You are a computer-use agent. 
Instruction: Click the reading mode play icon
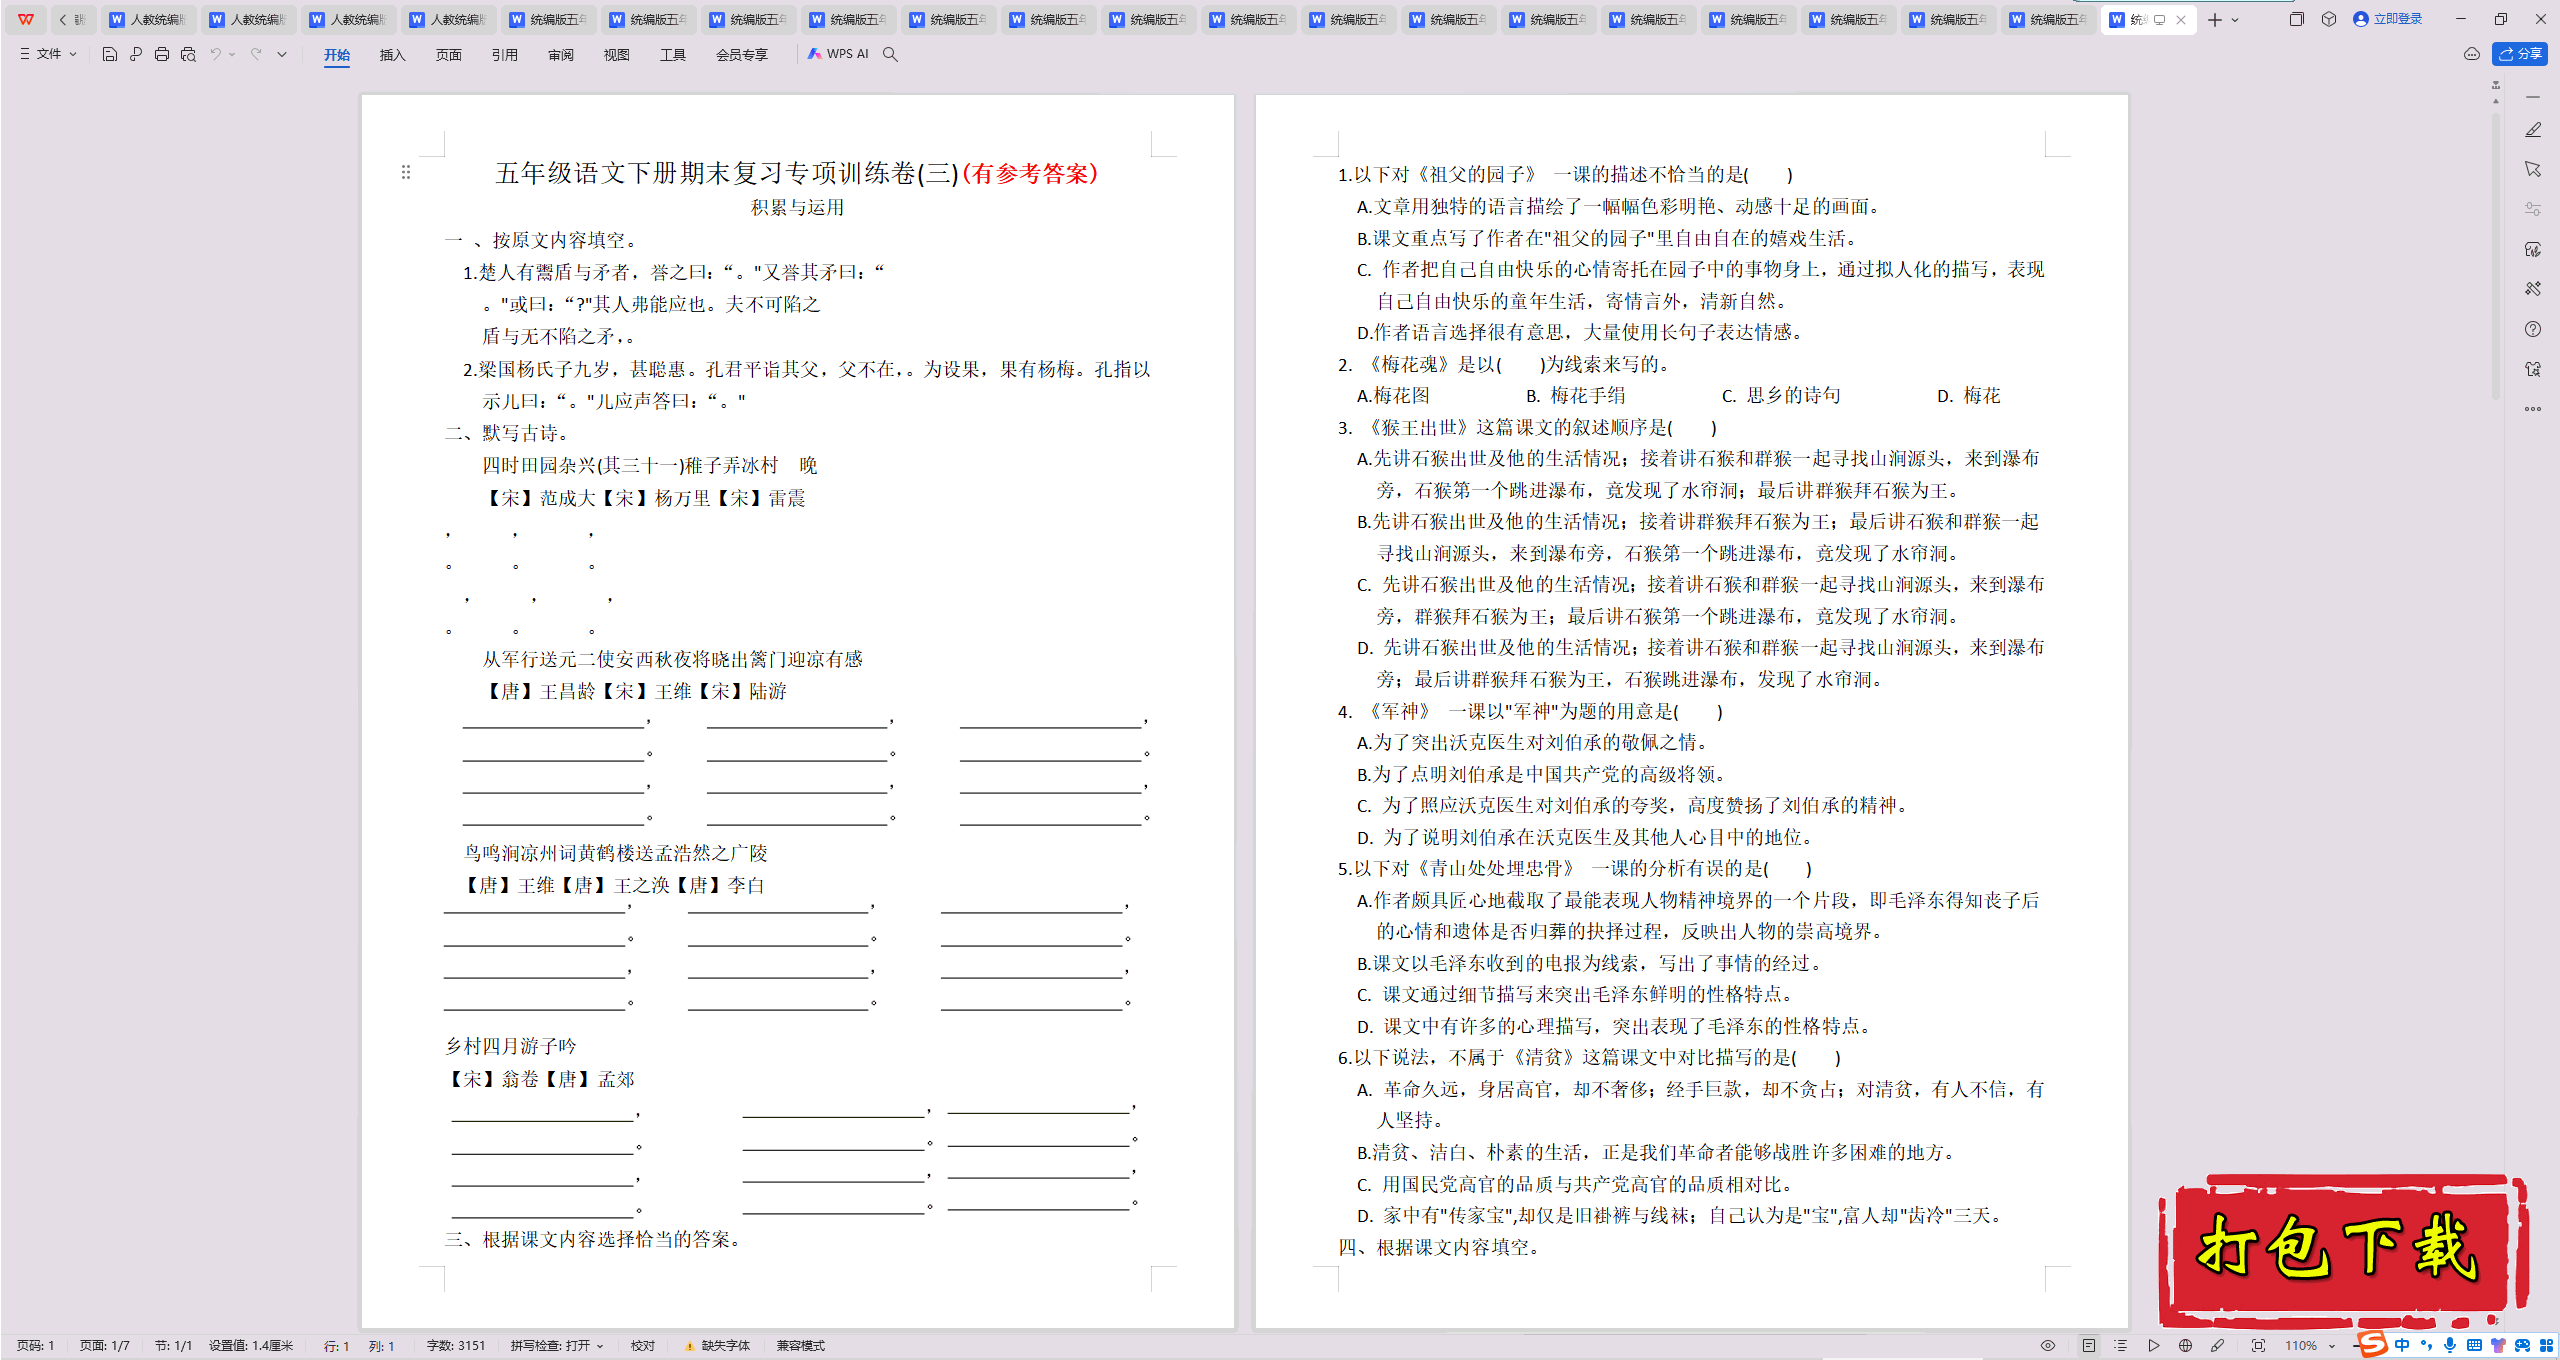click(x=2153, y=1346)
